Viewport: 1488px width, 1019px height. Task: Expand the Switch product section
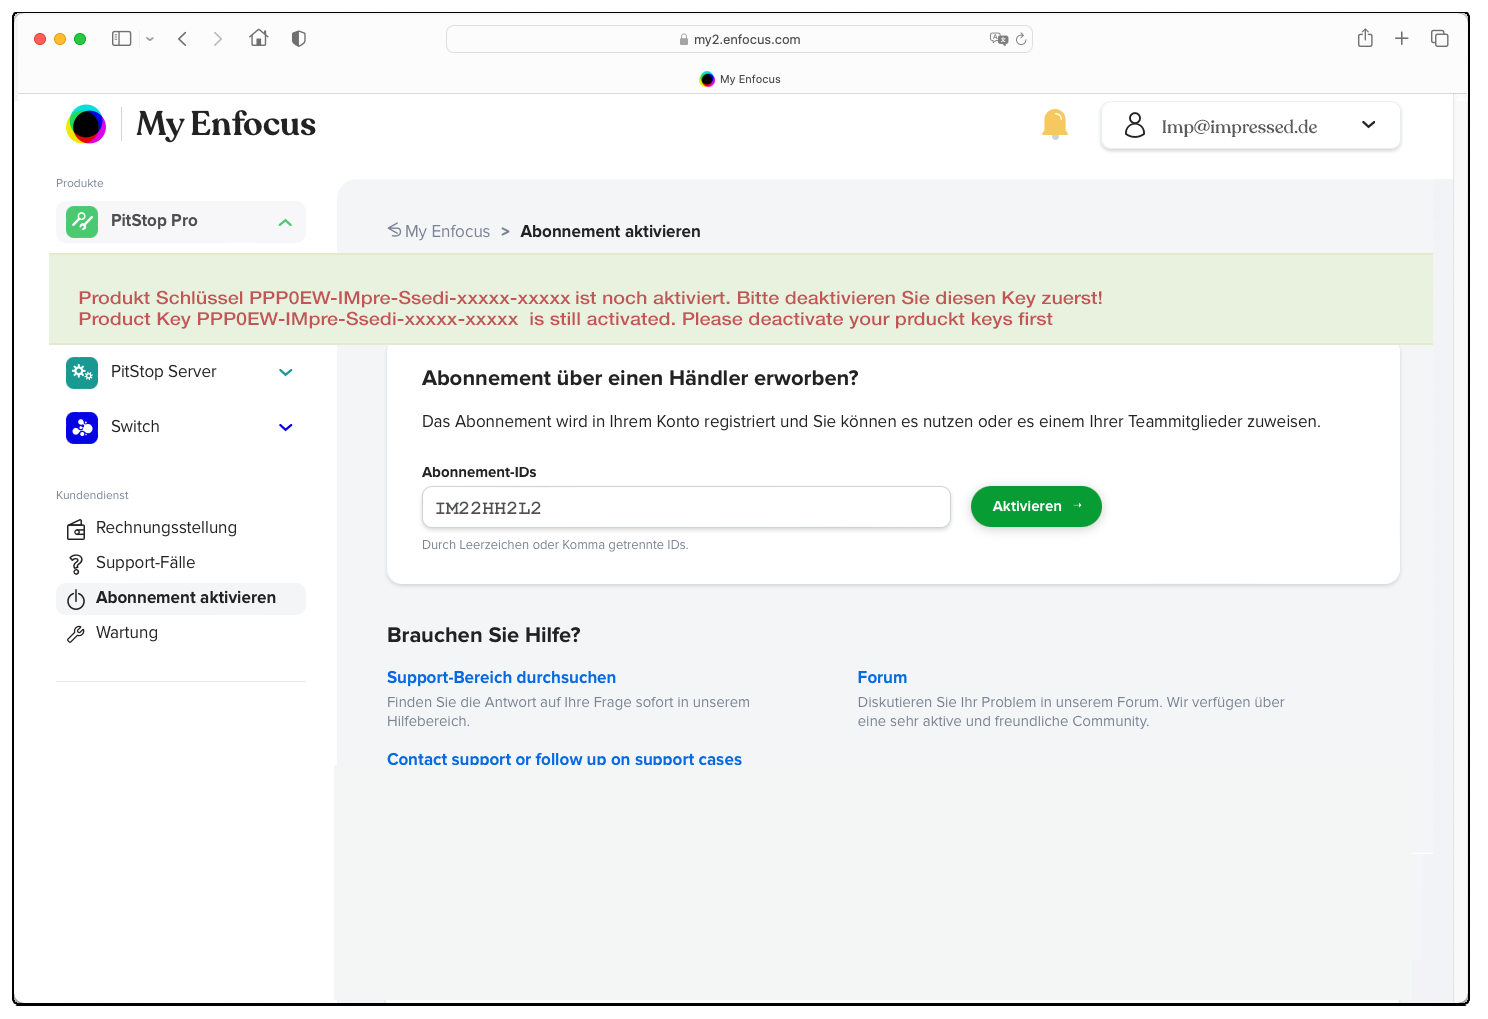[285, 427]
